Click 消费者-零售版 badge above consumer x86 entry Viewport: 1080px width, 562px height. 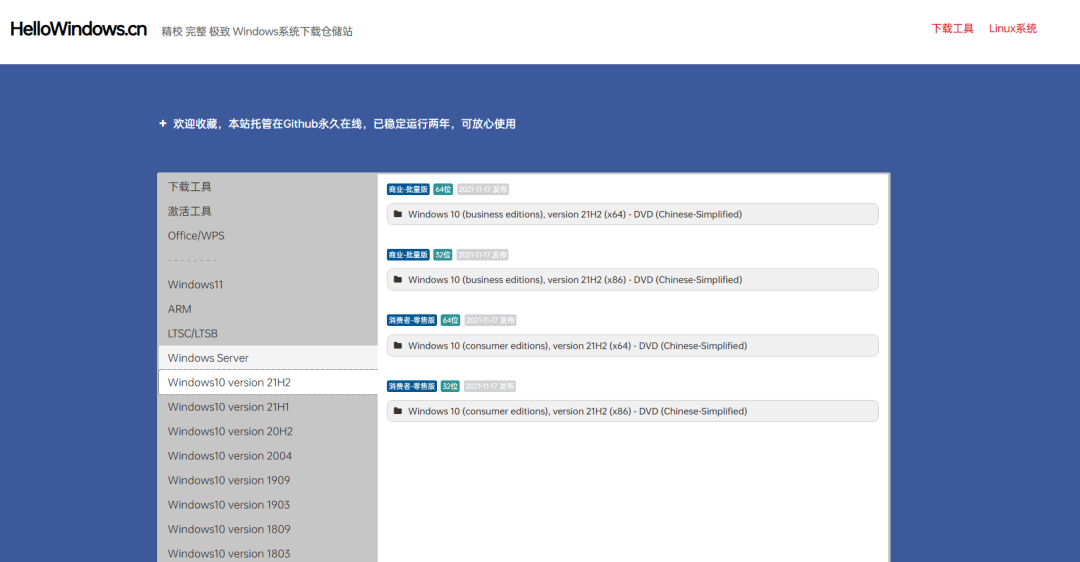[412, 386]
